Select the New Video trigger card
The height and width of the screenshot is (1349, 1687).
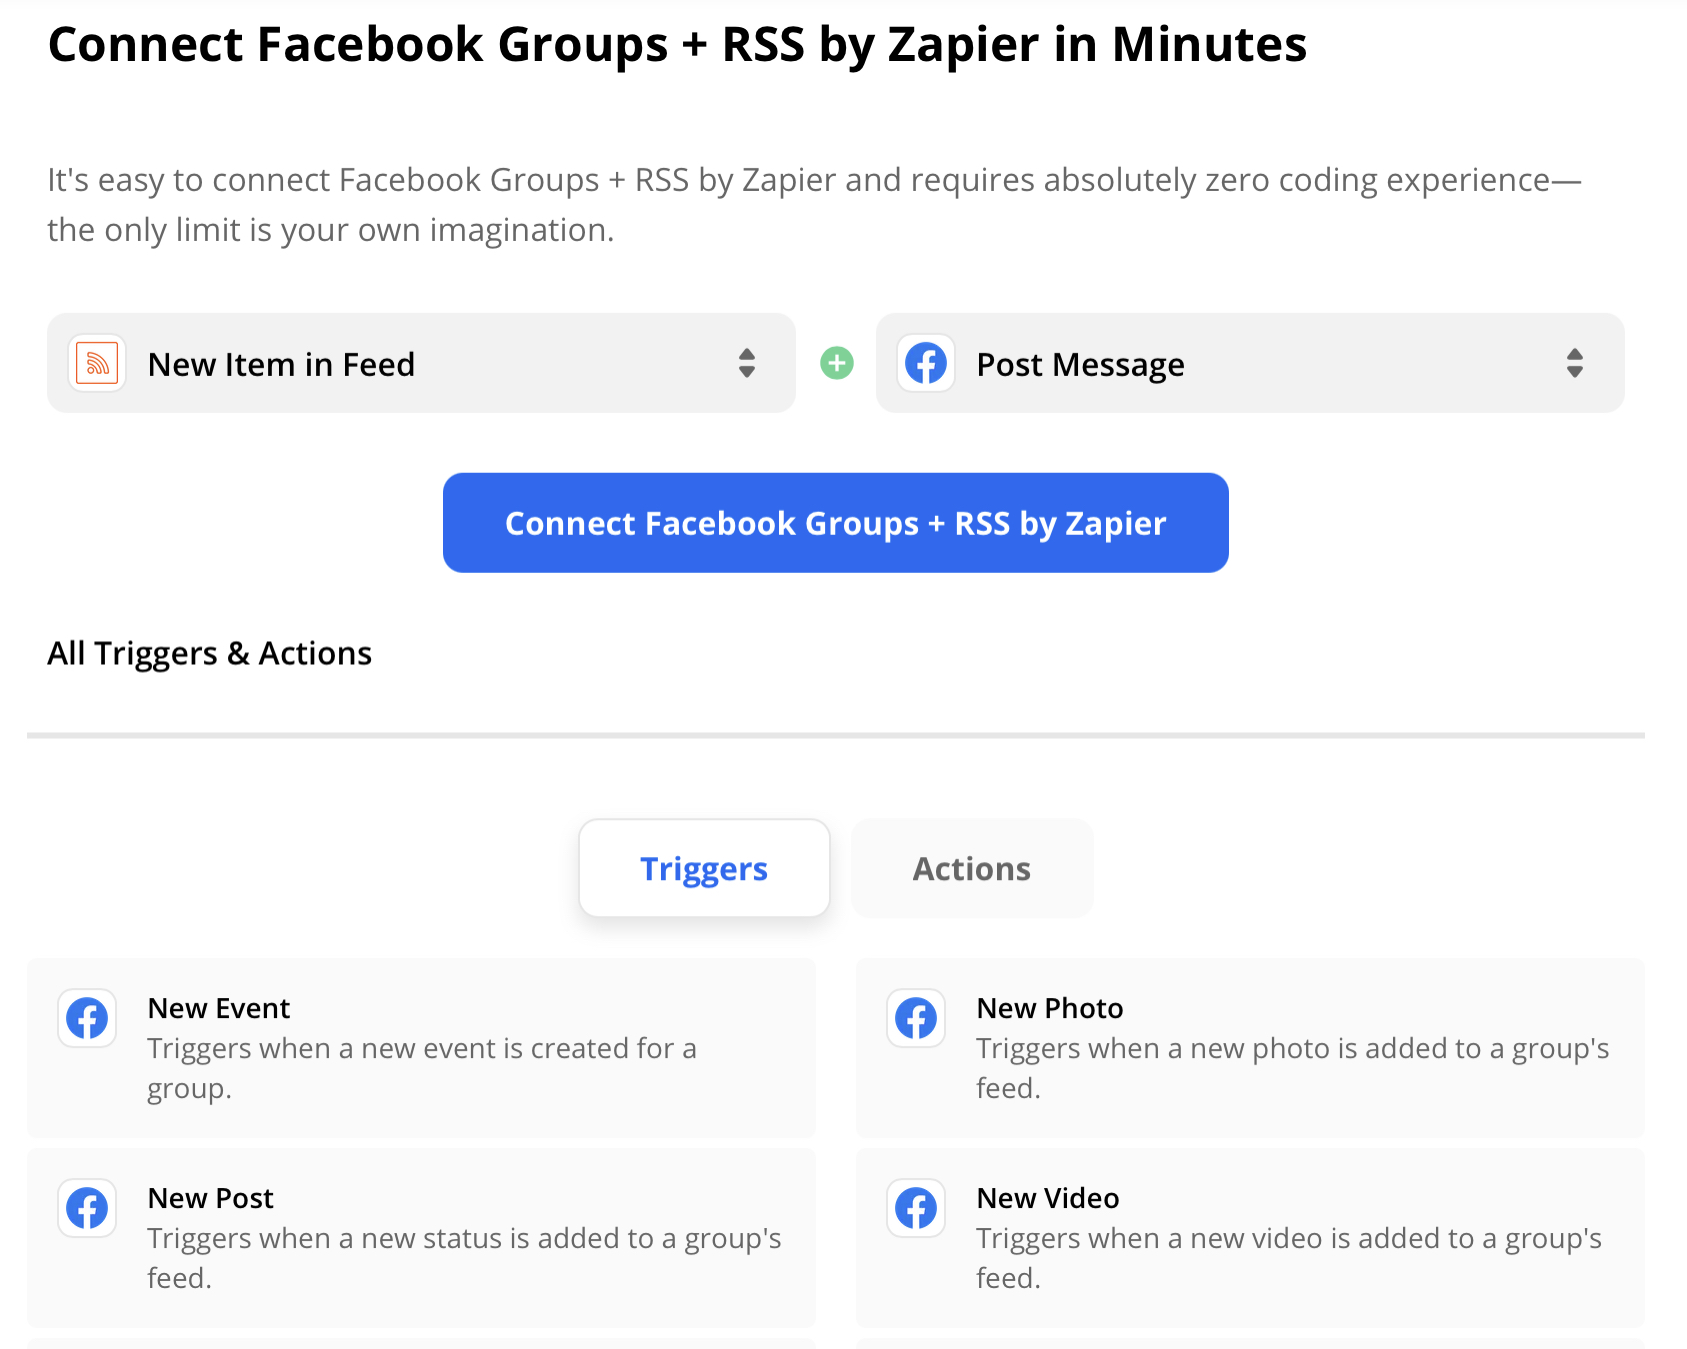1250,1238
